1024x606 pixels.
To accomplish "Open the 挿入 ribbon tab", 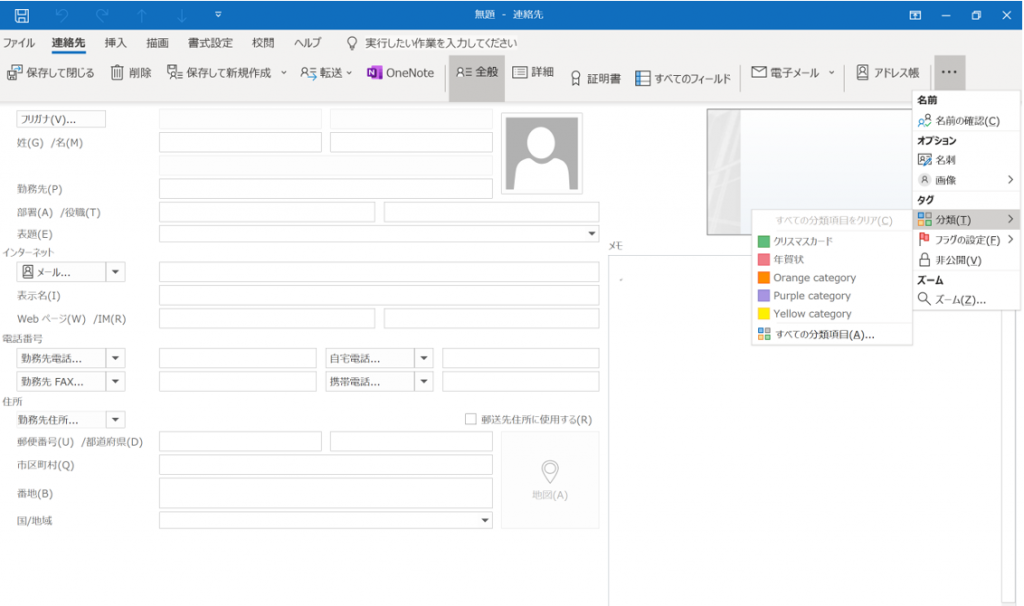I will [116, 43].
